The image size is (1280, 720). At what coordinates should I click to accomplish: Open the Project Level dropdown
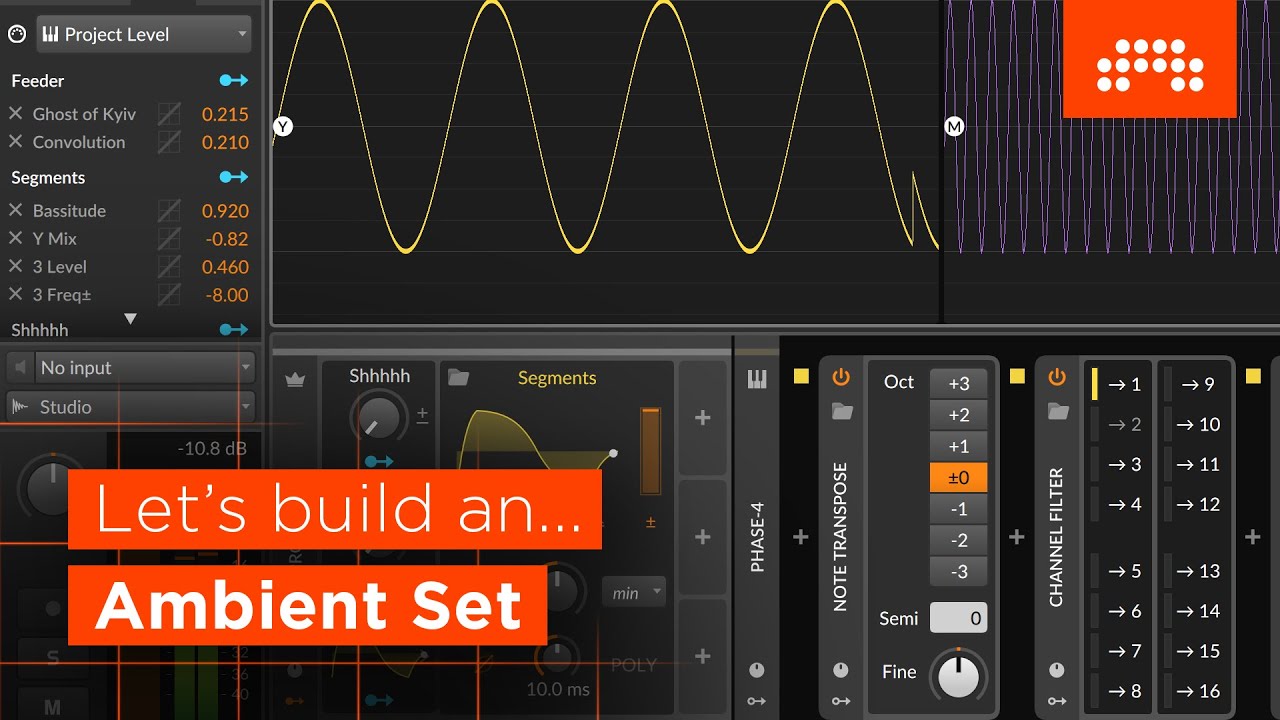click(144, 34)
